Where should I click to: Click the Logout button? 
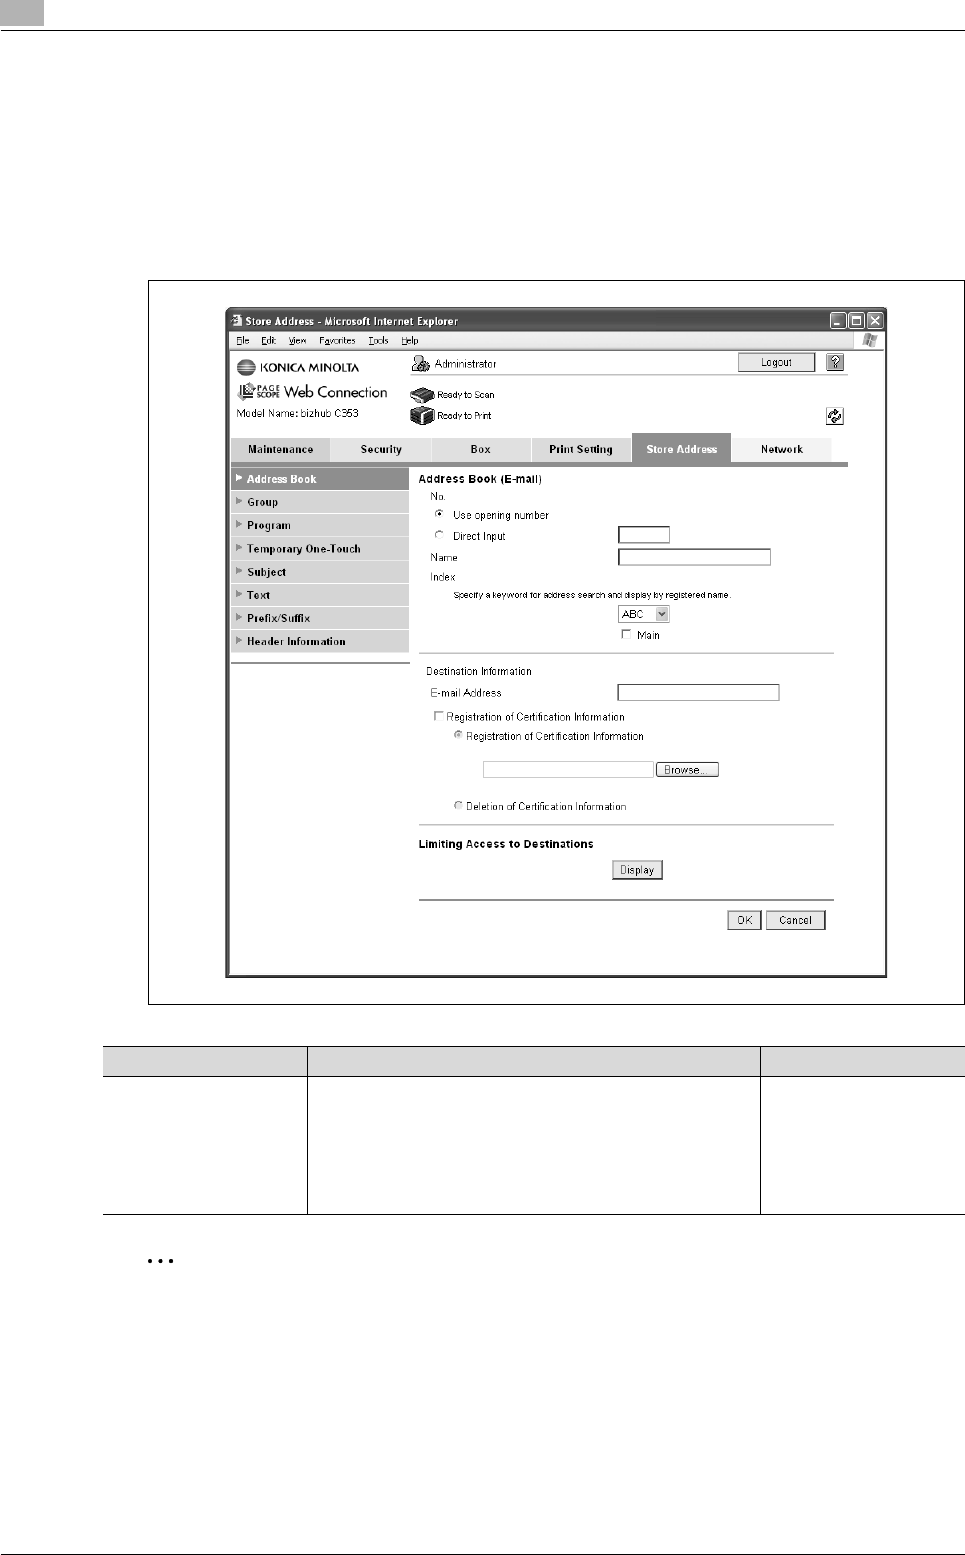pyautogui.click(x=776, y=362)
